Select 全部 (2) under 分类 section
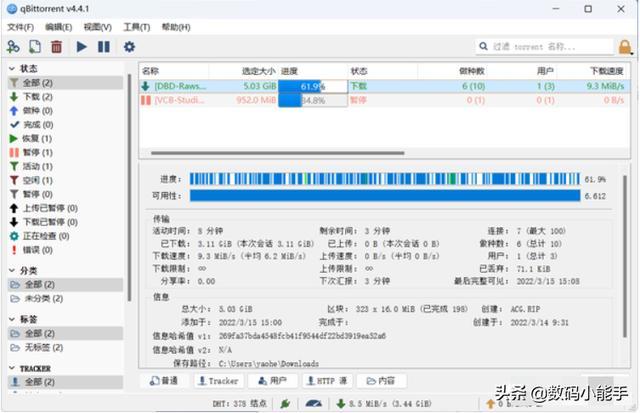This screenshot has width=640, height=413. [65, 284]
